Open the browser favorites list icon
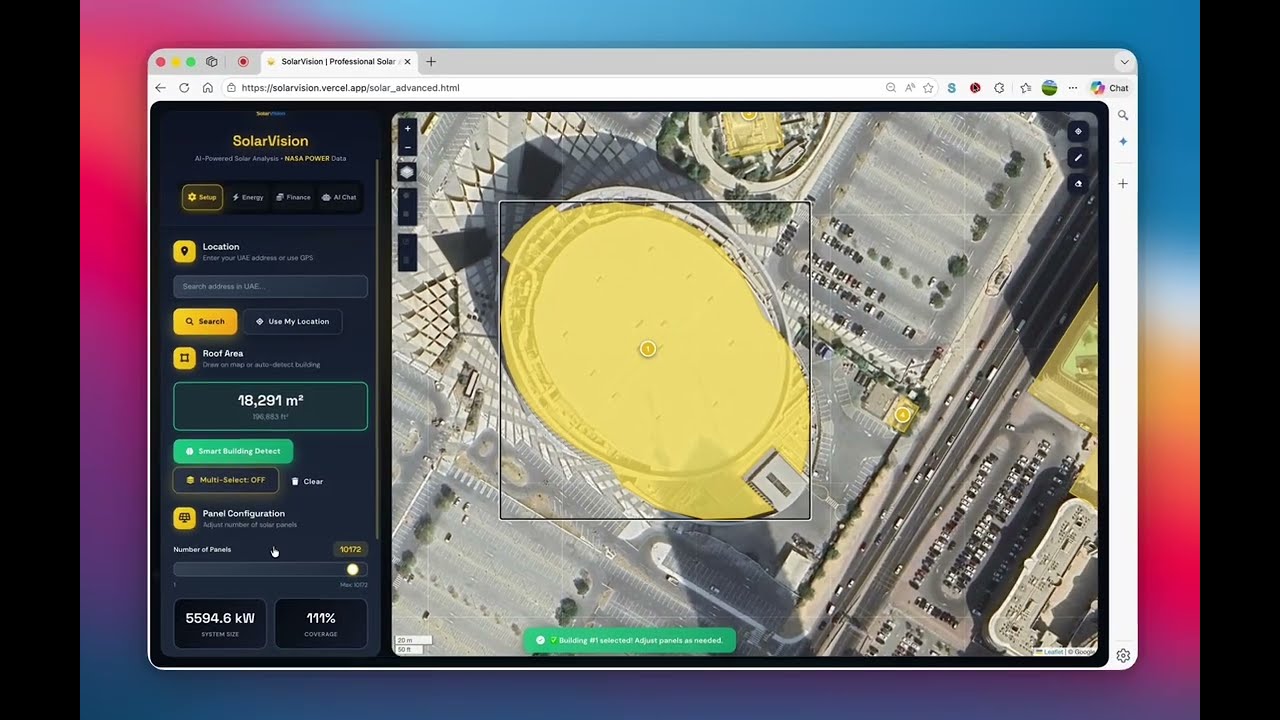This screenshot has width=1280, height=720. coord(1025,88)
